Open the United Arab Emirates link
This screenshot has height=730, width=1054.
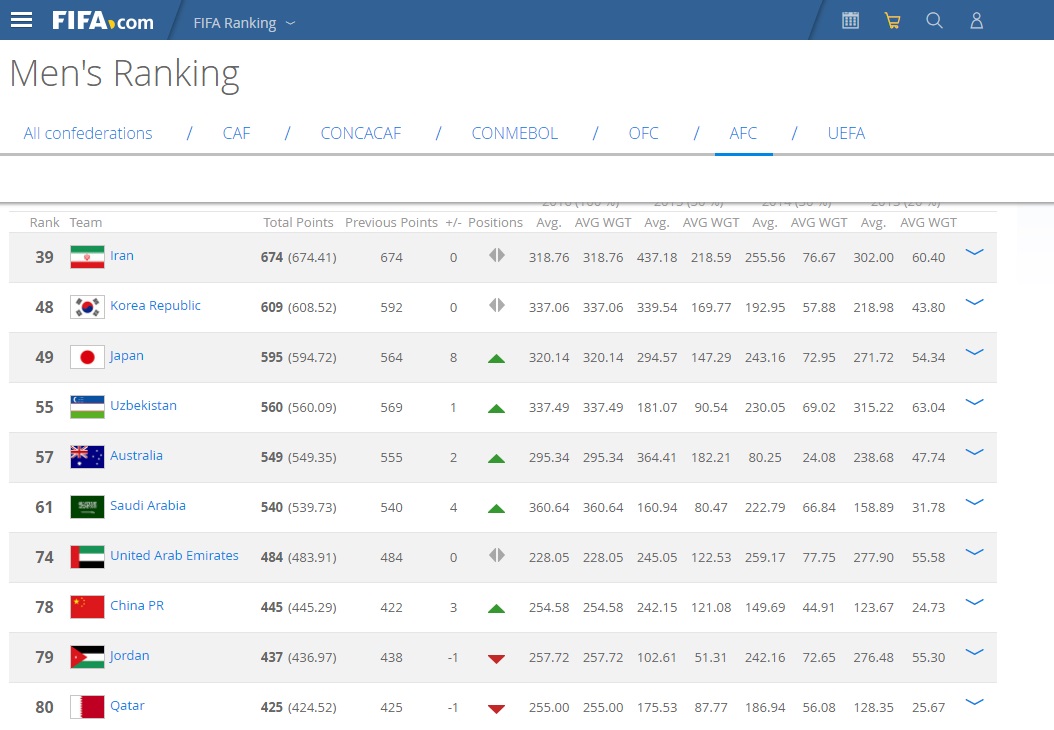point(174,556)
